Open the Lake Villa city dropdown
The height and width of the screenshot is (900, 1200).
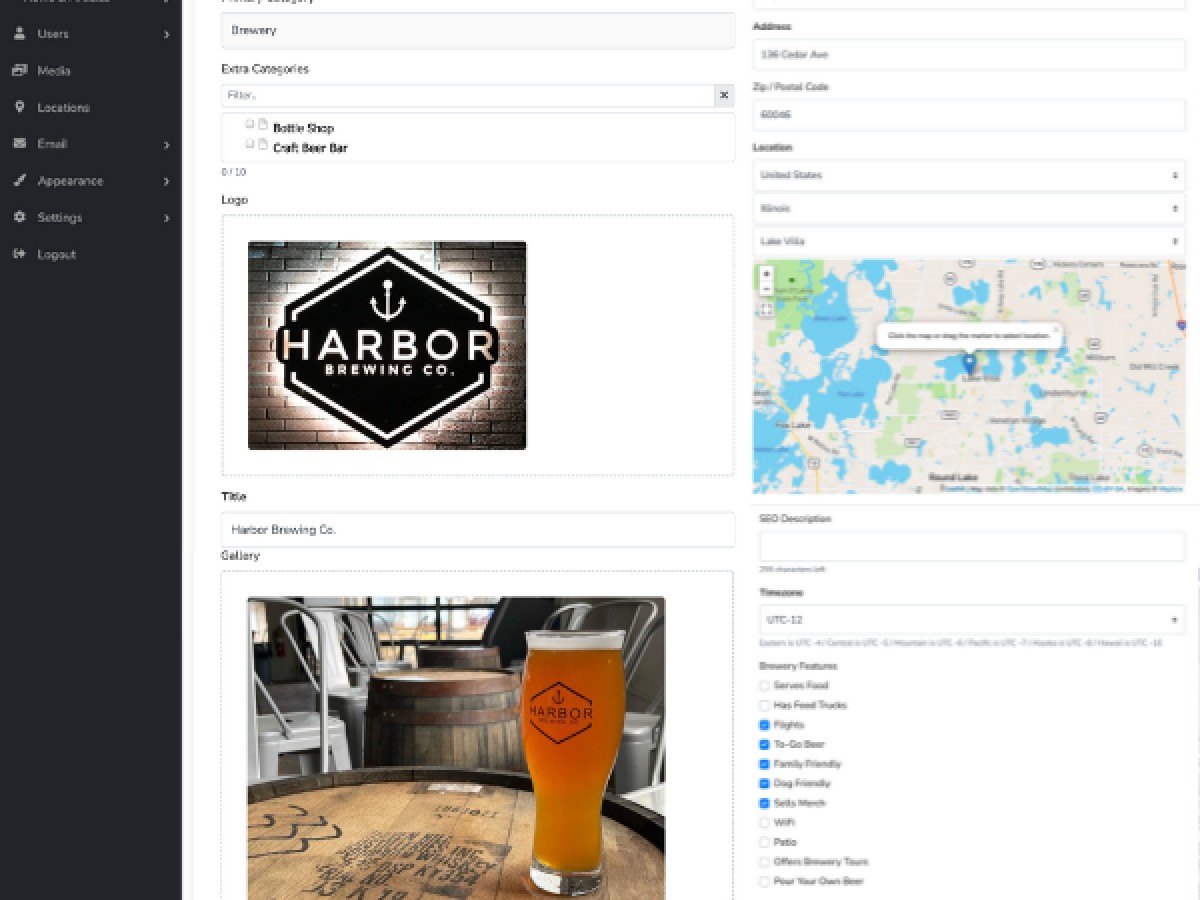click(968, 242)
